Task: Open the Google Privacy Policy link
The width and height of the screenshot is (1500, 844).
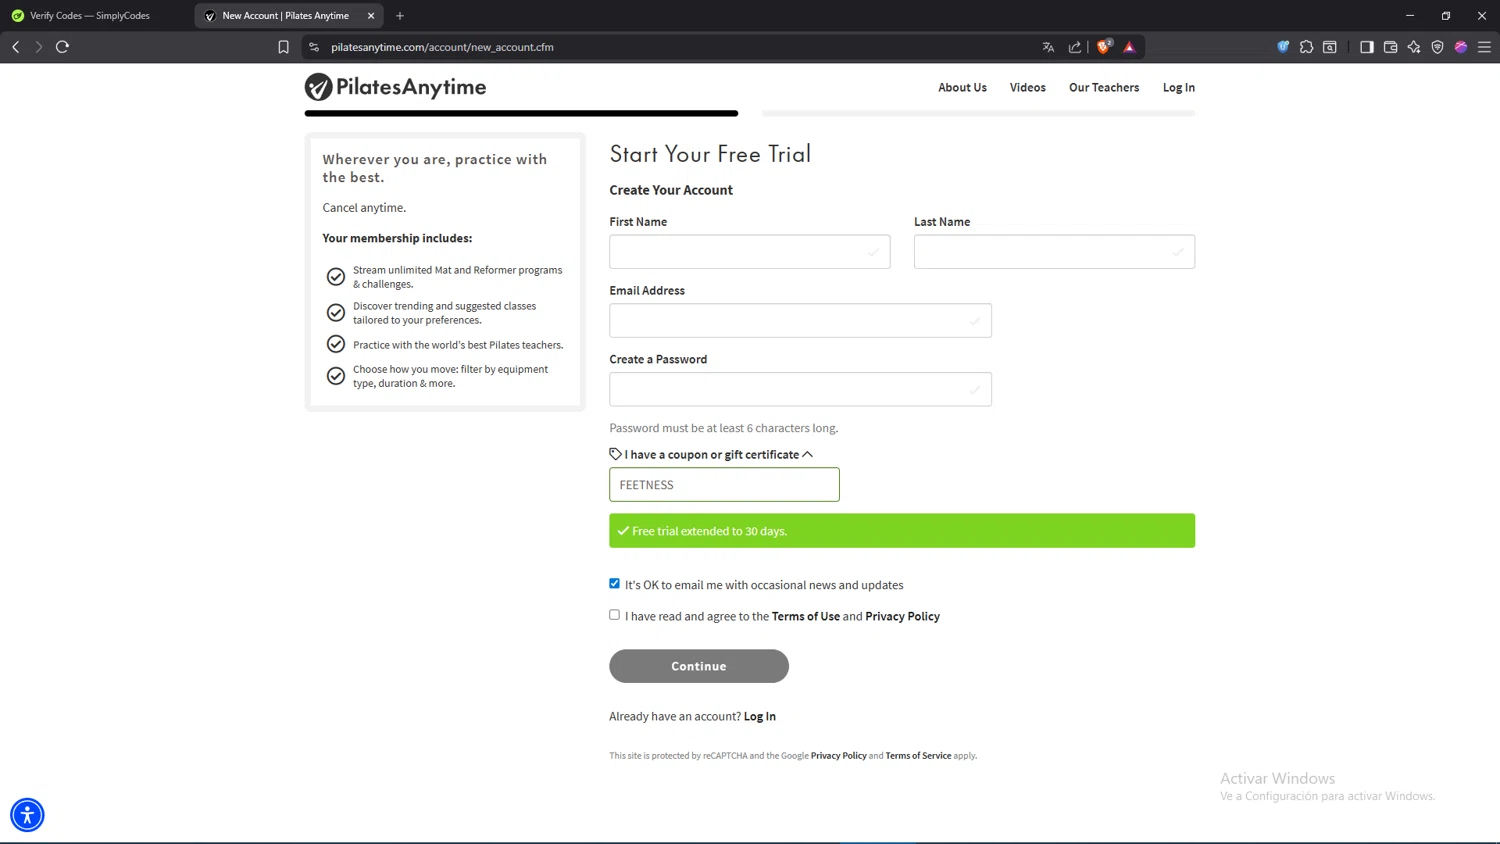Action: pyautogui.click(x=839, y=756)
